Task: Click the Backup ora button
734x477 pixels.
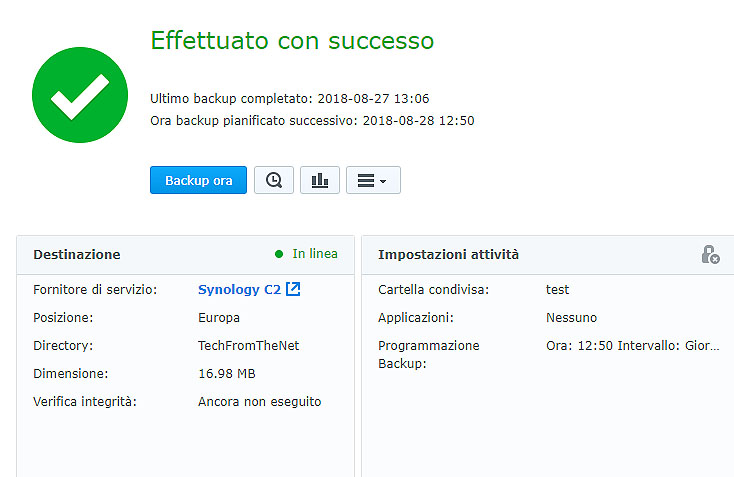Action: [x=198, y=180]
